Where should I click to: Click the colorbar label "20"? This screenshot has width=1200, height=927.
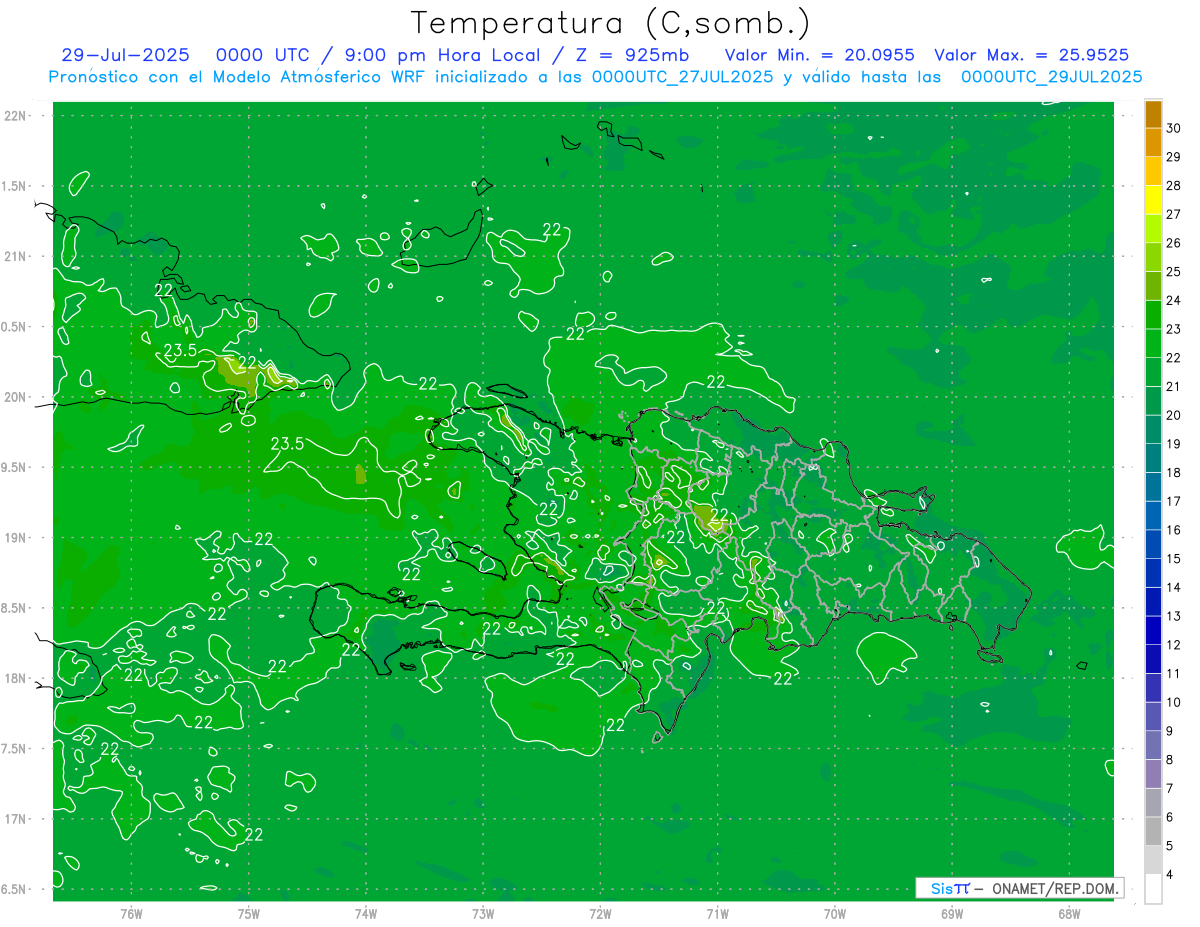[x=1173, y=415]
